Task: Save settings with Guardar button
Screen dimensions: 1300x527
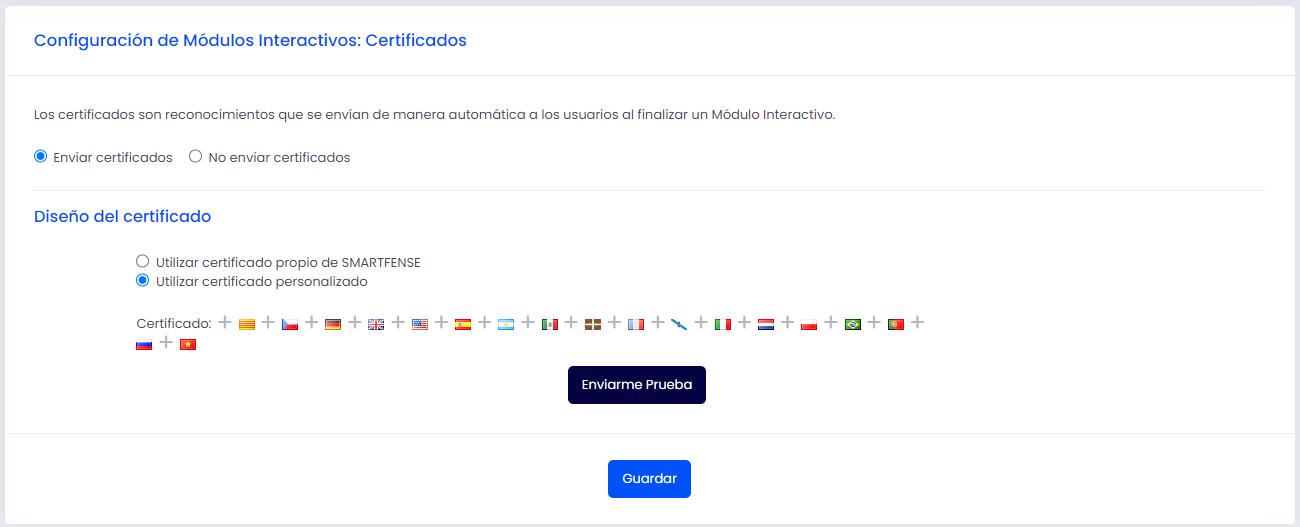Action: (649, 479)
